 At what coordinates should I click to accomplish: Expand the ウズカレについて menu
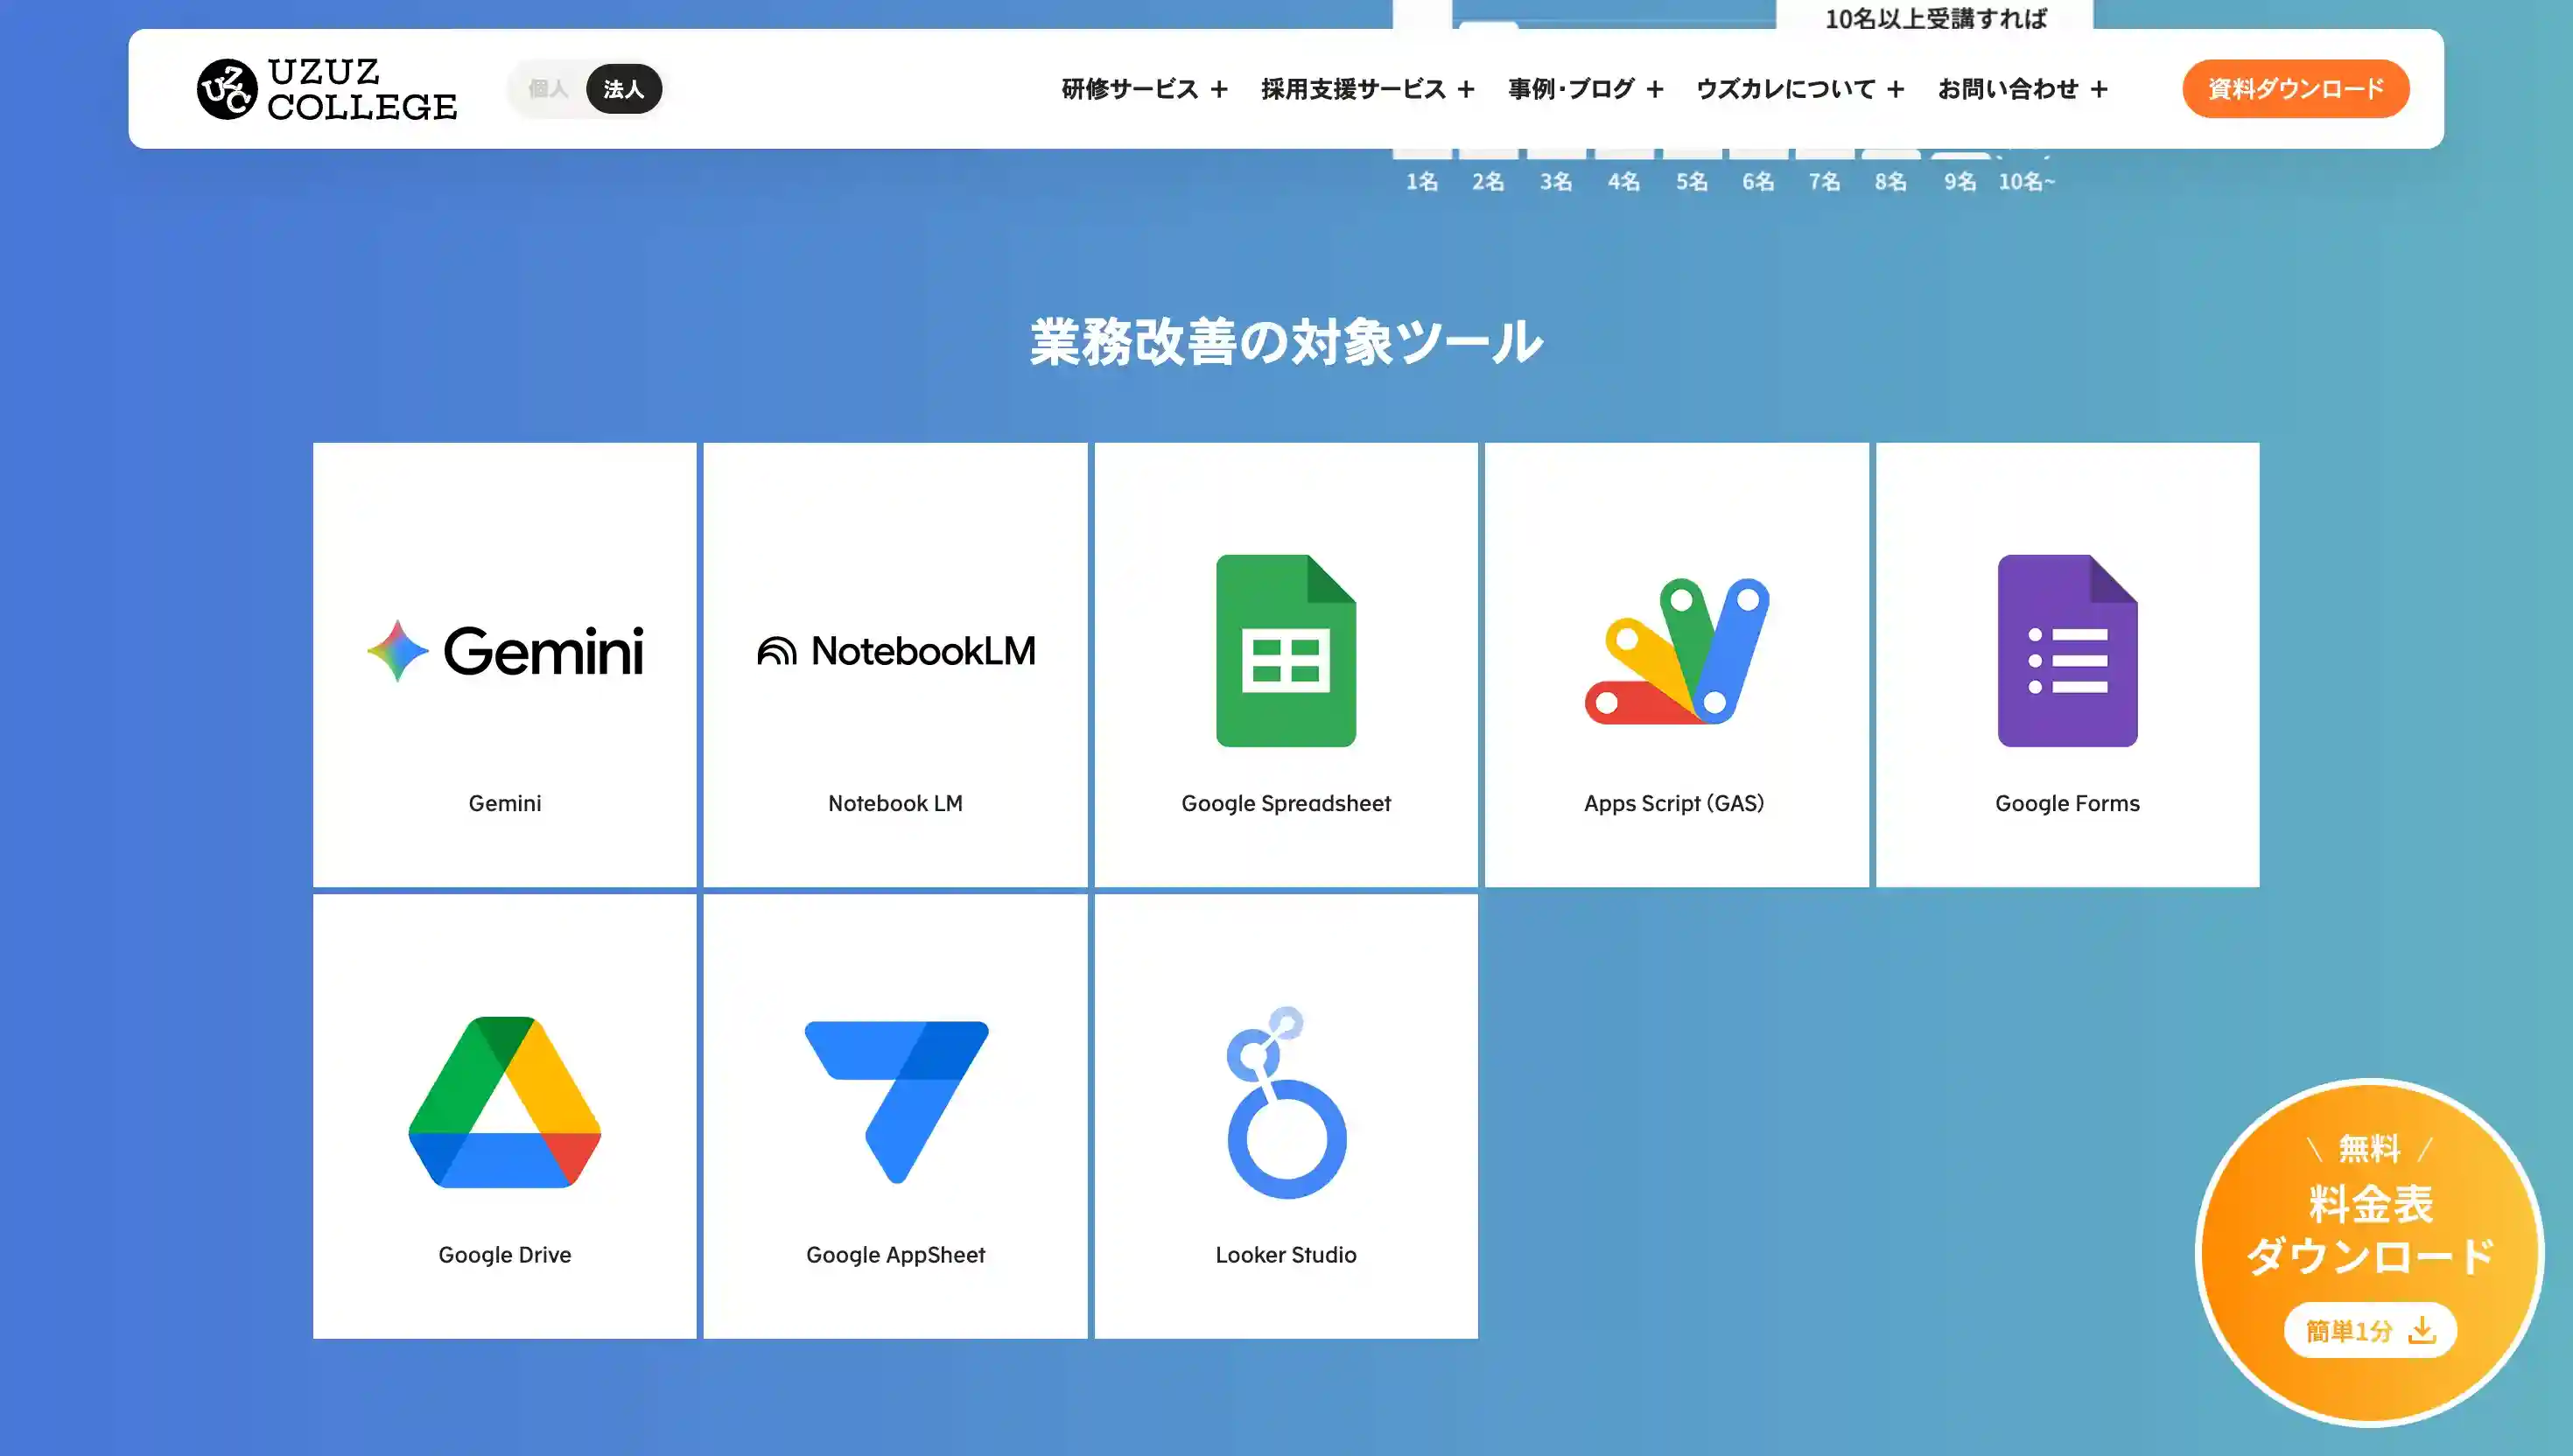[1800, 89]
